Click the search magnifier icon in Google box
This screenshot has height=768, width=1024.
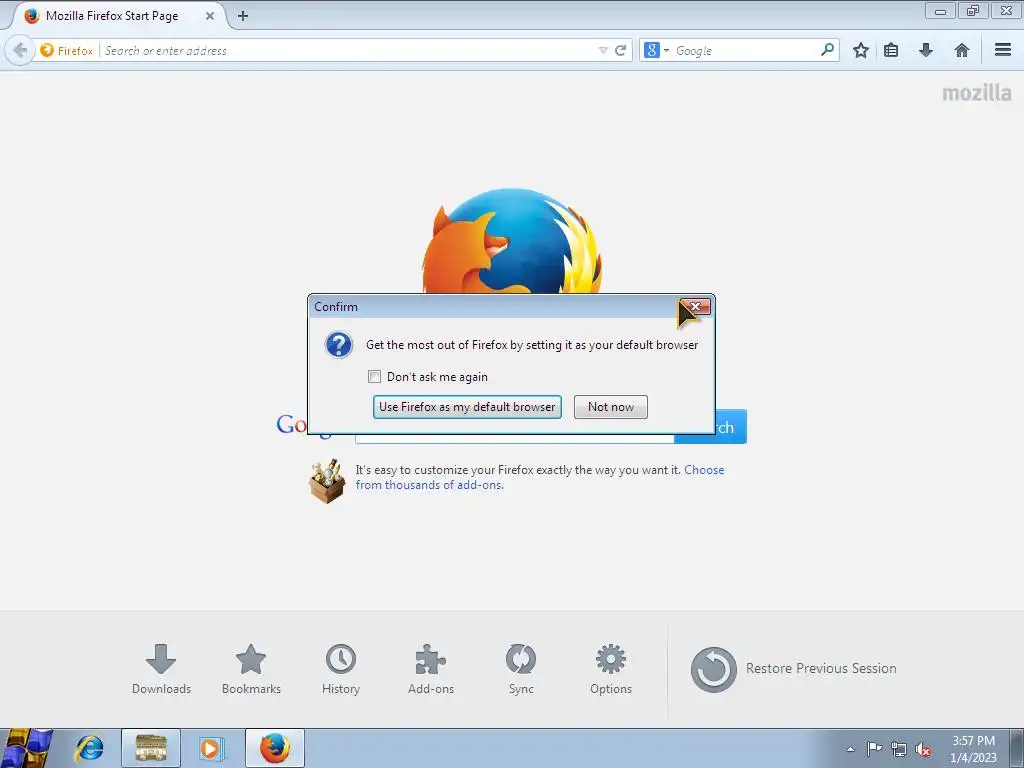[x=827, y=50]
